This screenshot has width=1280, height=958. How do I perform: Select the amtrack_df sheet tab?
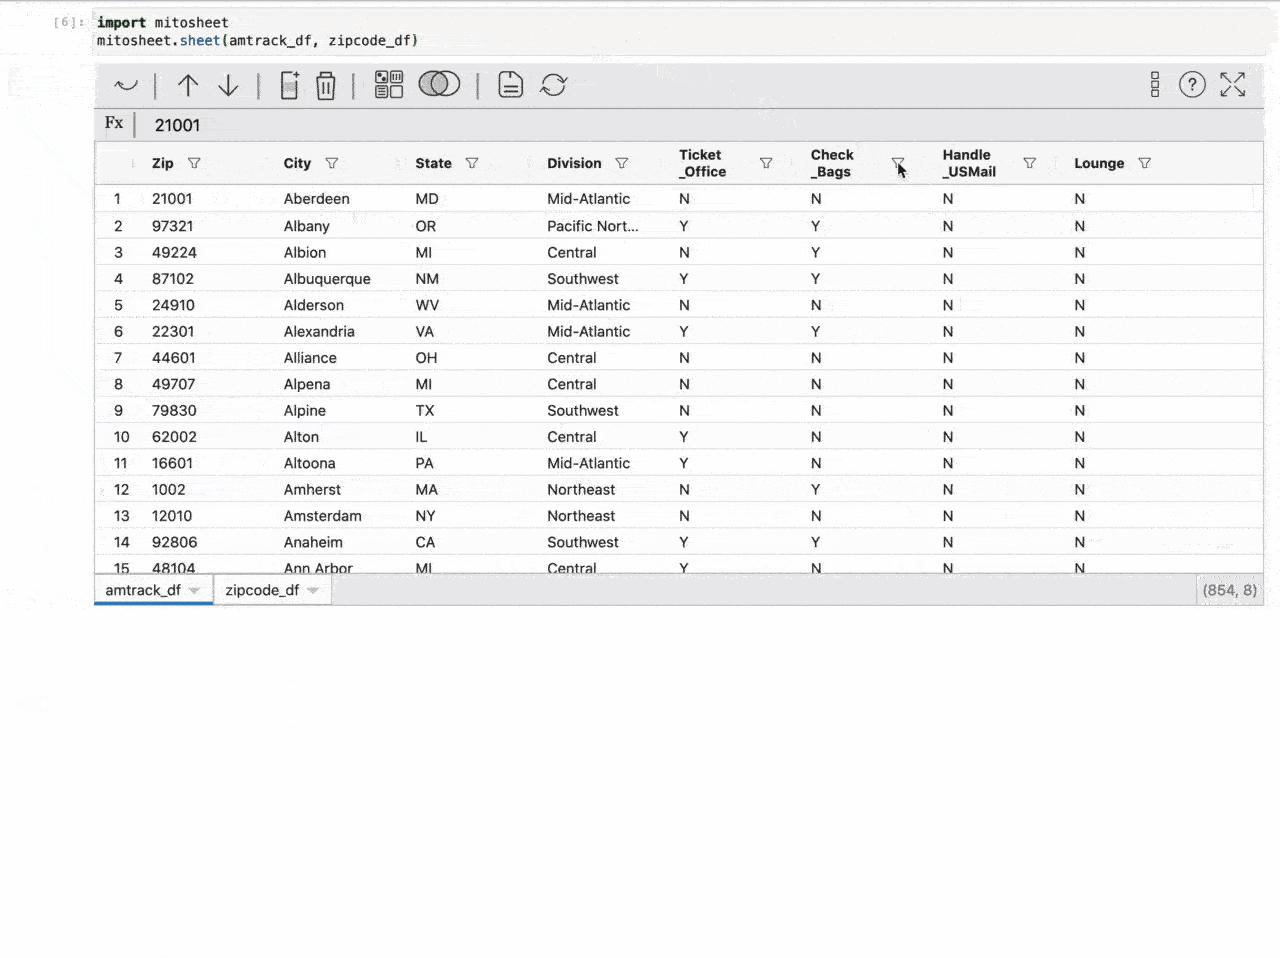142,590
